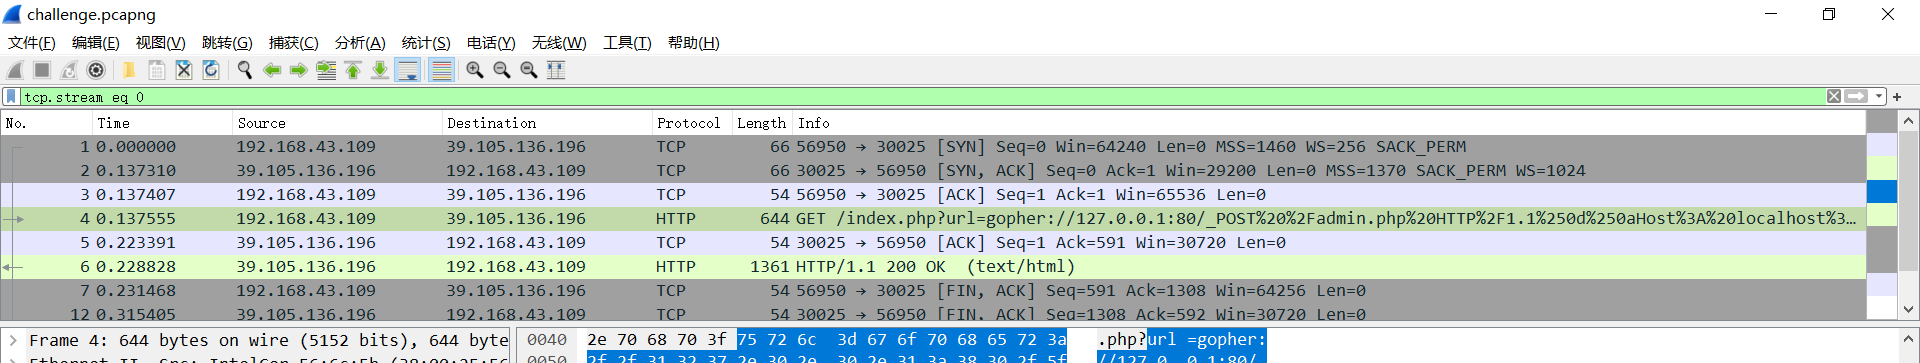Open display filter bookmark menu
The image size is (1920, 363).
point(11,97)
